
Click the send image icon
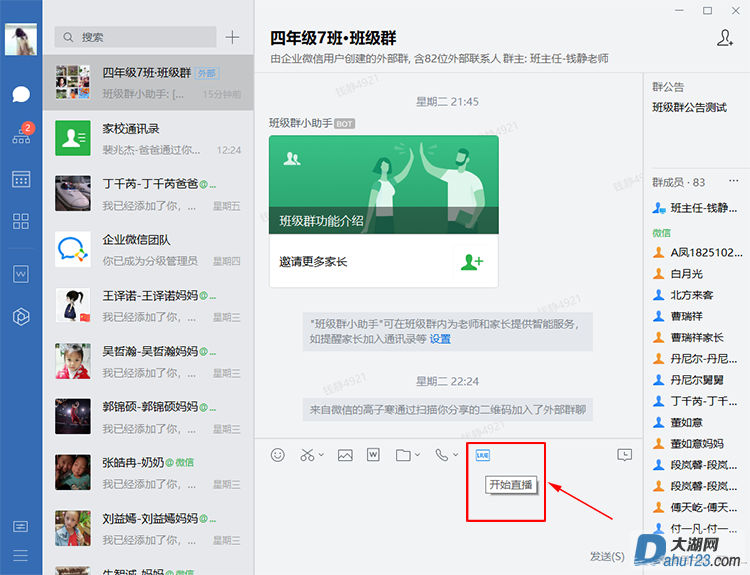pos(345,455)
